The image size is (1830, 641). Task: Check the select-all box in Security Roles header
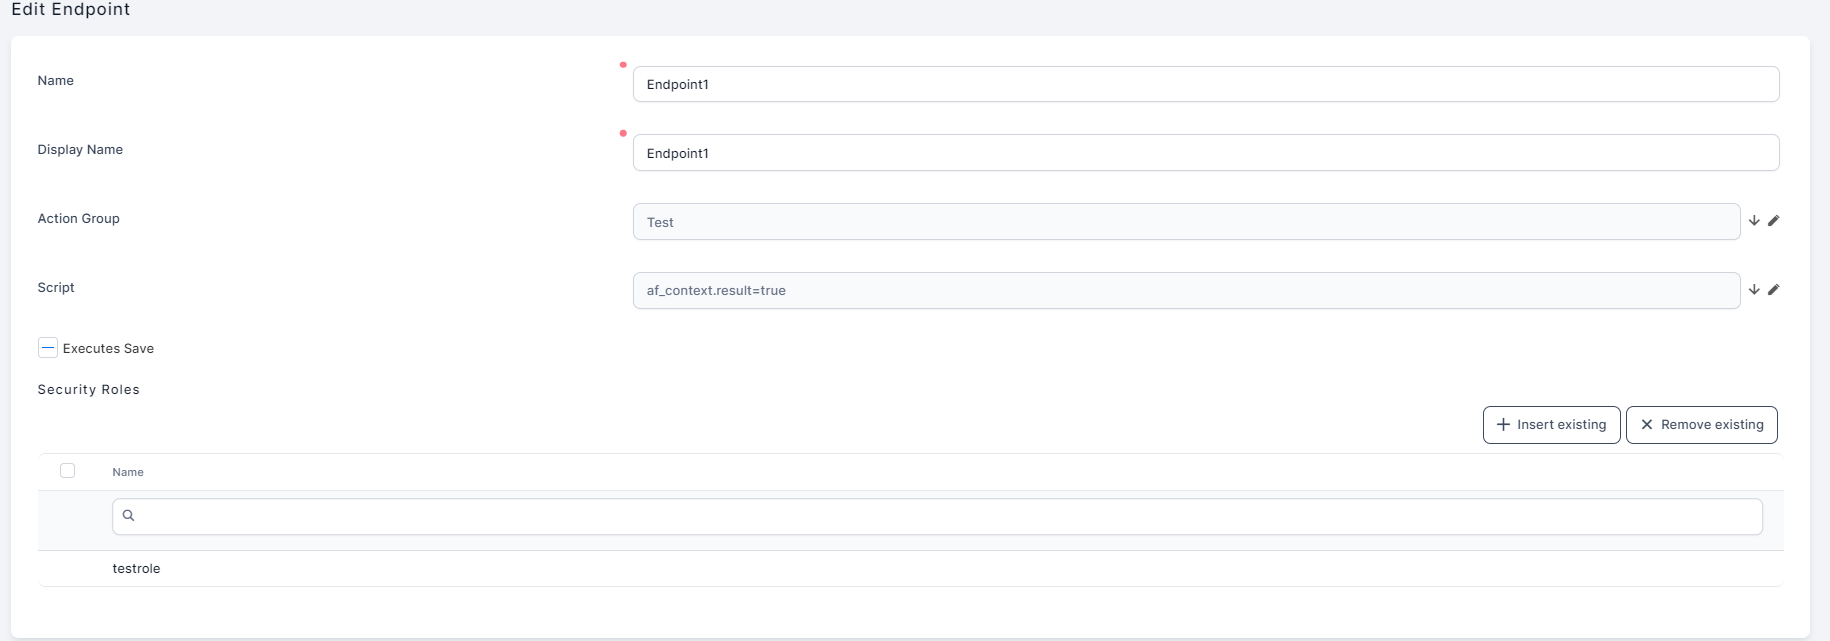click(x=68, y=471)
